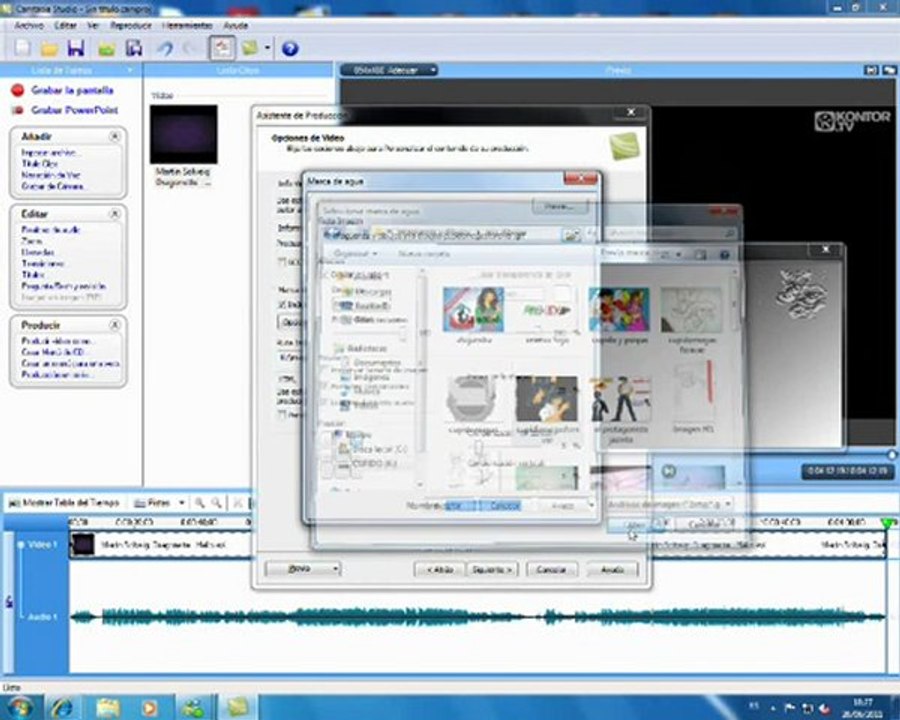
Task: Click the Audio 1 waveform track
Action: point(478,617)
